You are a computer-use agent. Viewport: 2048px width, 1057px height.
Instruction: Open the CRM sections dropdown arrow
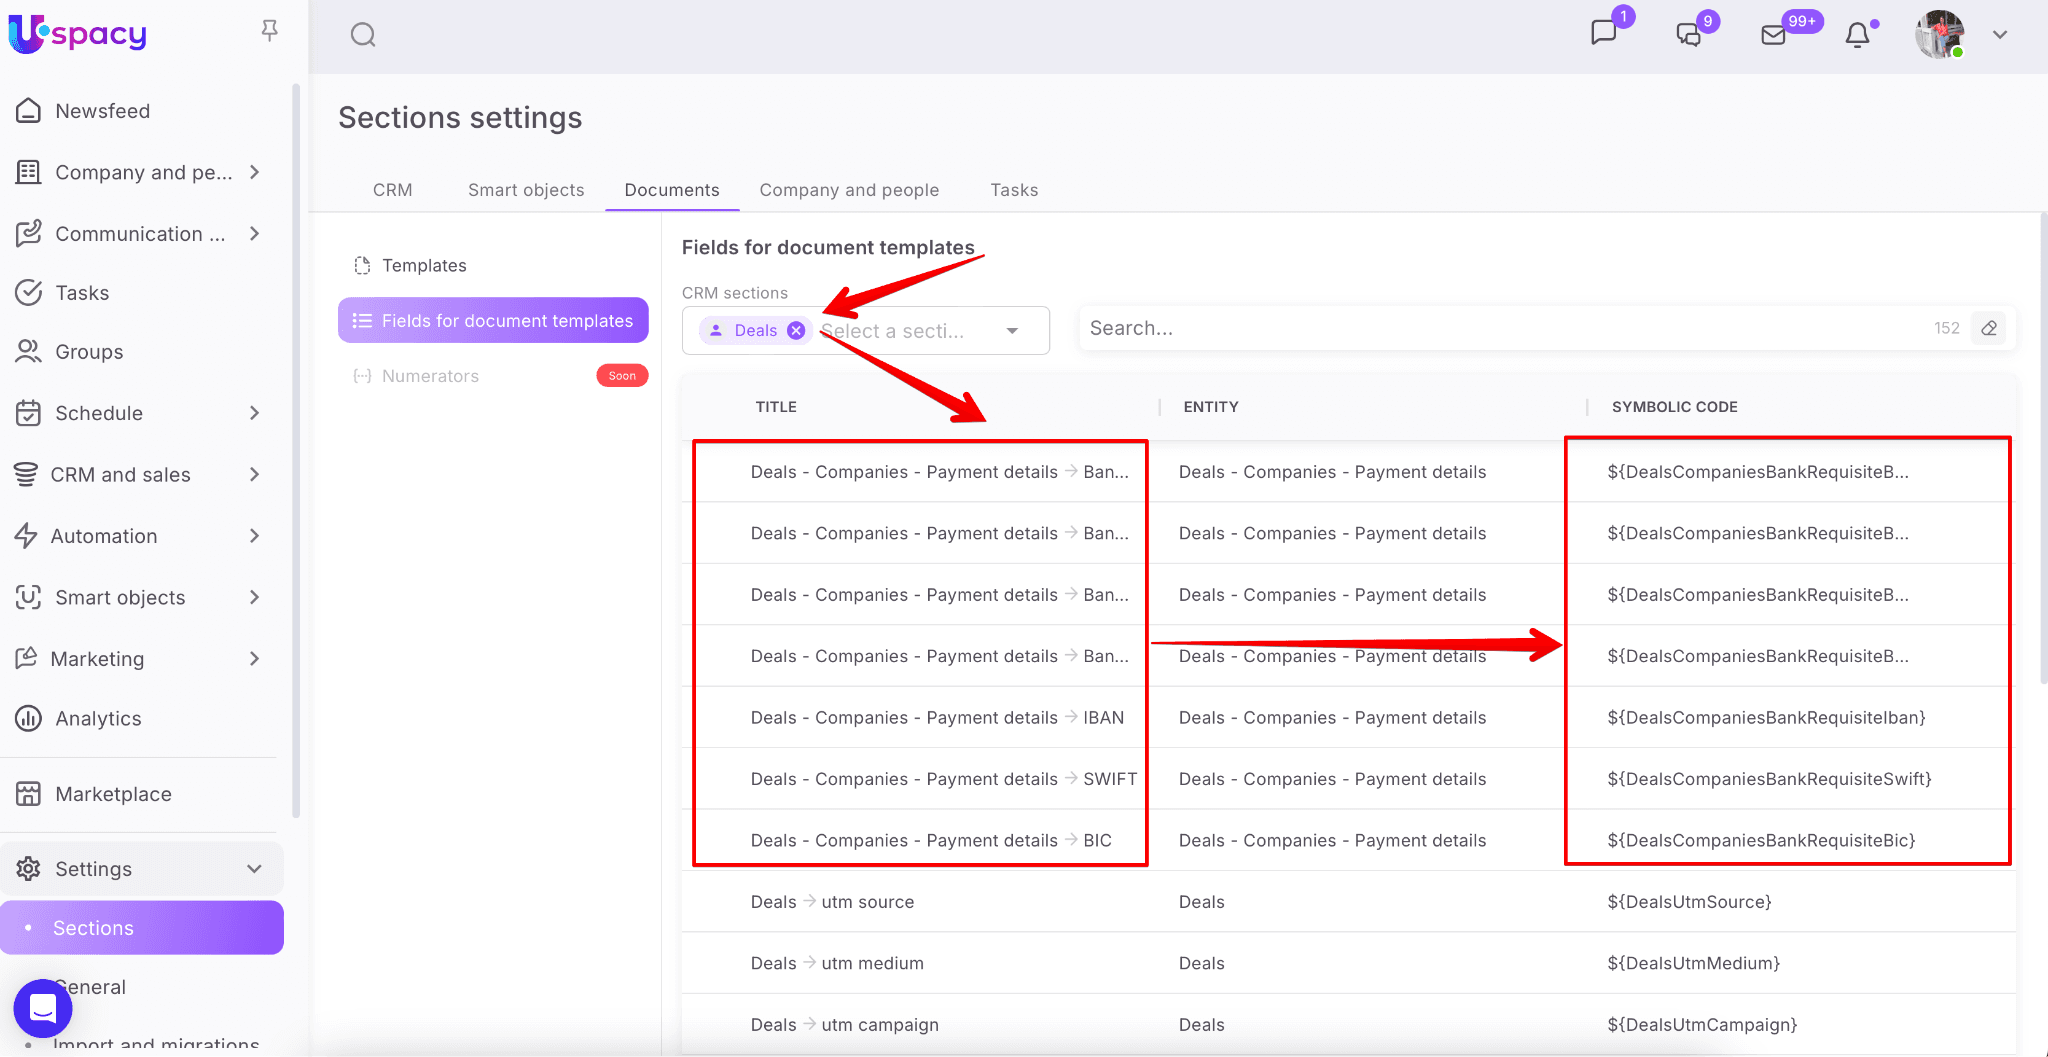(x=1012, y=331)
